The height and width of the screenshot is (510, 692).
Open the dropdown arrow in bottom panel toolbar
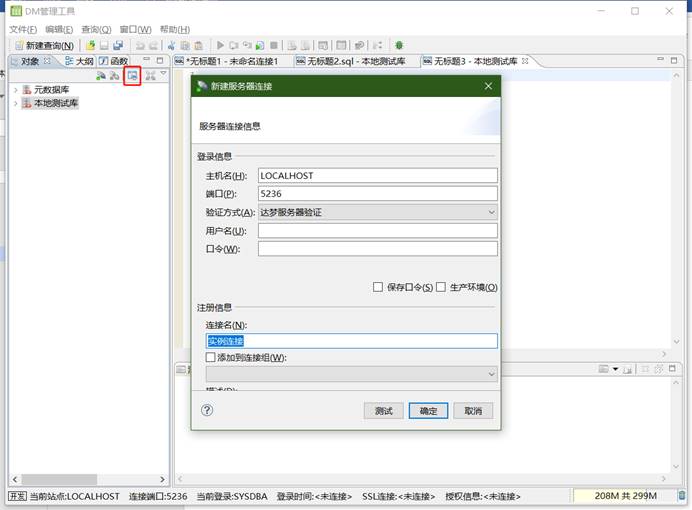[x=615, y=369]
